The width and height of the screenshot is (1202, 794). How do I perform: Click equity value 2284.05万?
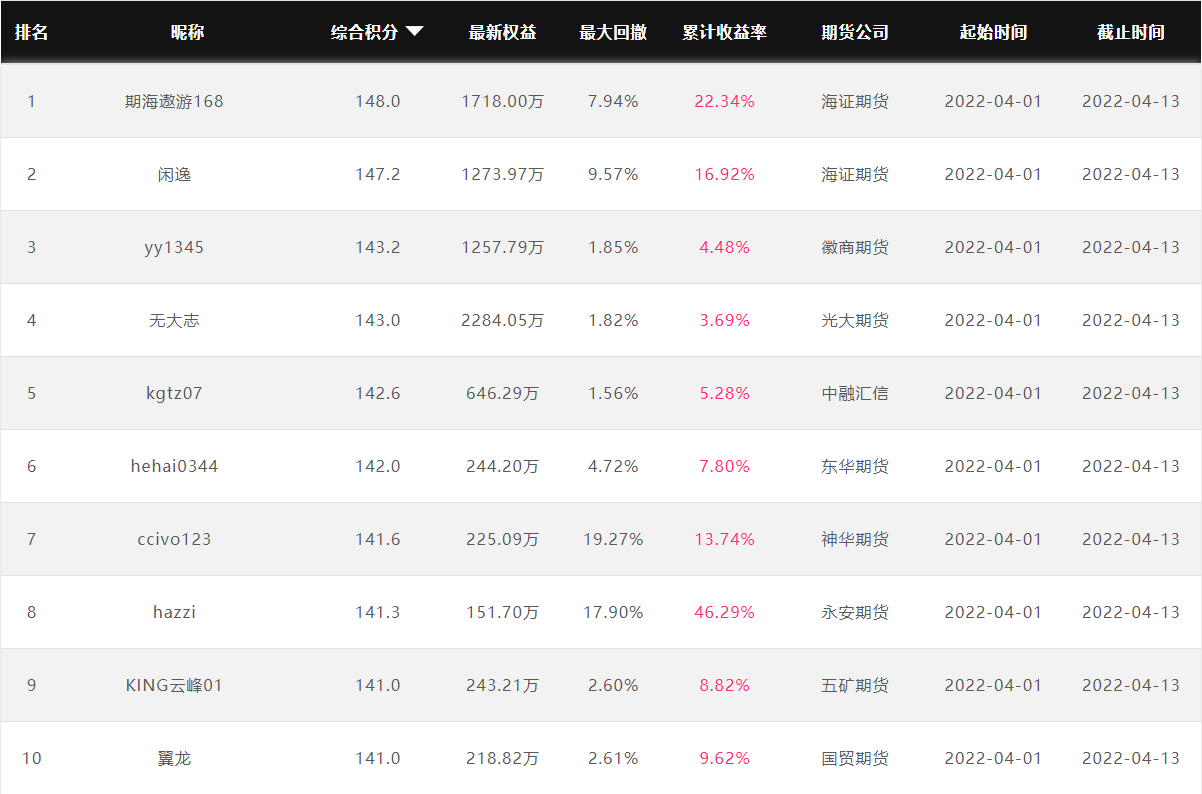[503, 320]
